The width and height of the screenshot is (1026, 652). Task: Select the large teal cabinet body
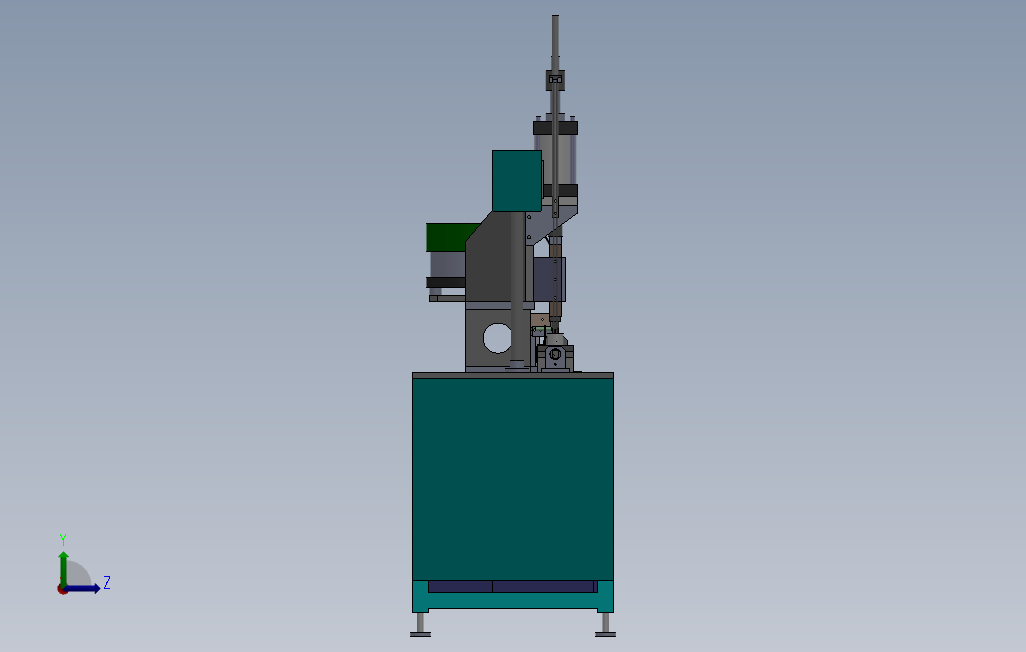(512, 479)
